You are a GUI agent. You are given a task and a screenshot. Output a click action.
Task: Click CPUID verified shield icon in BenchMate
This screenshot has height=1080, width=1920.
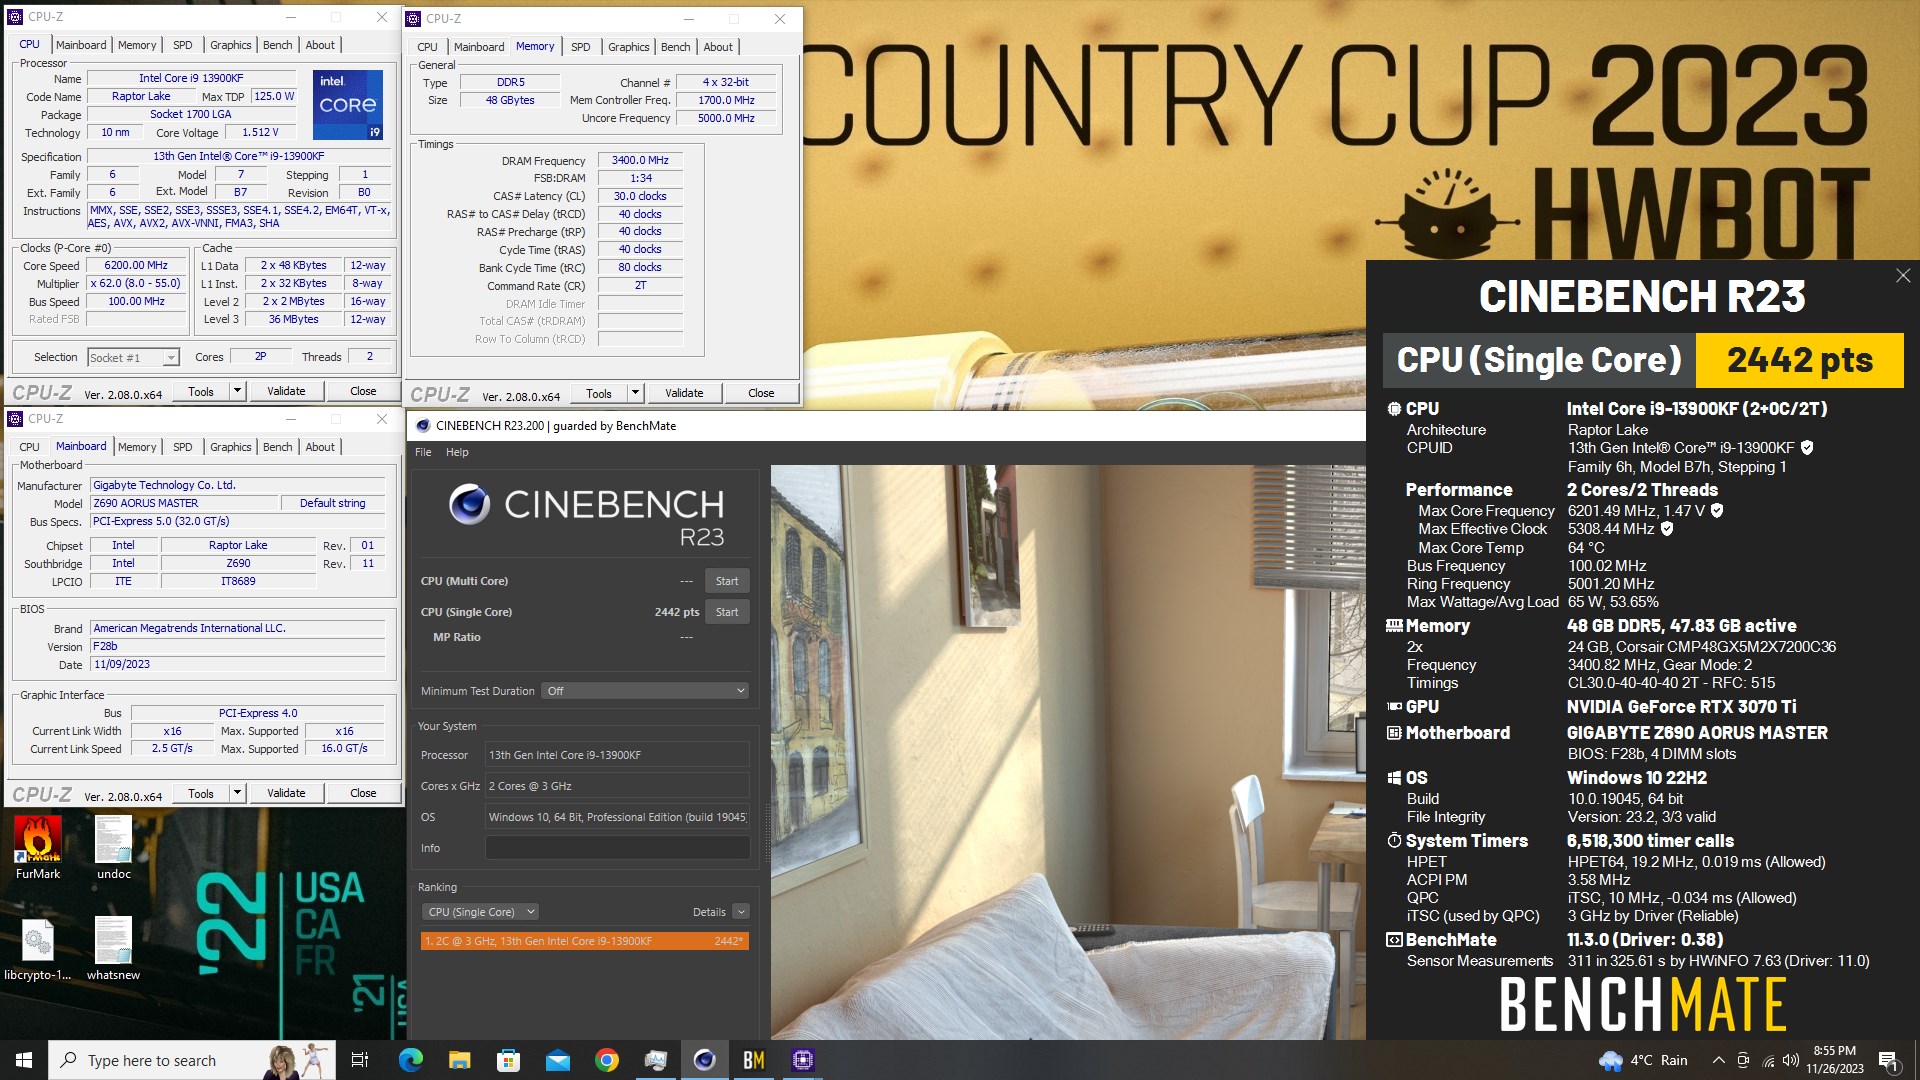click(1807, 448)
